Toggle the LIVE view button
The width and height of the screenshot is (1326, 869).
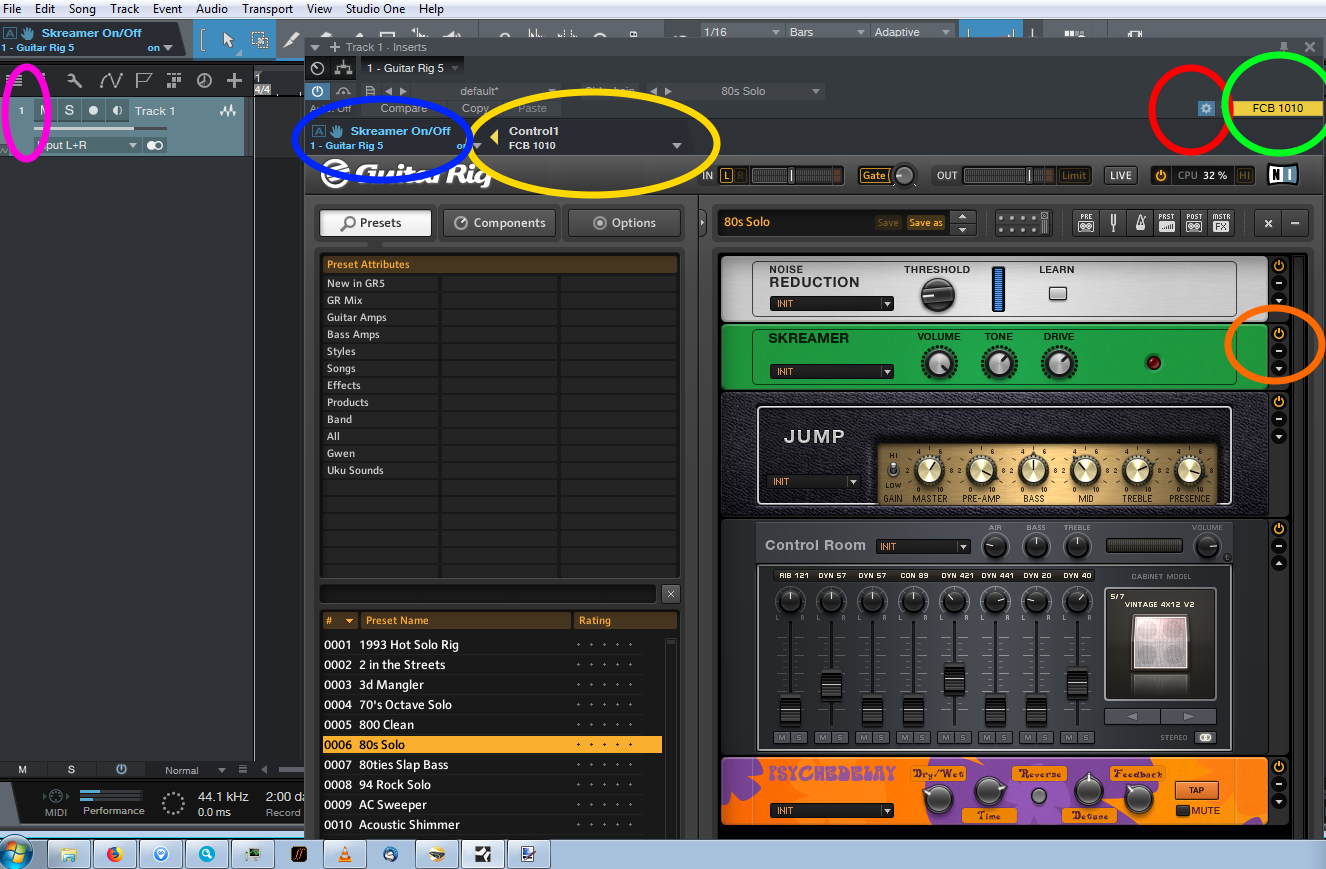[1120, 176]
